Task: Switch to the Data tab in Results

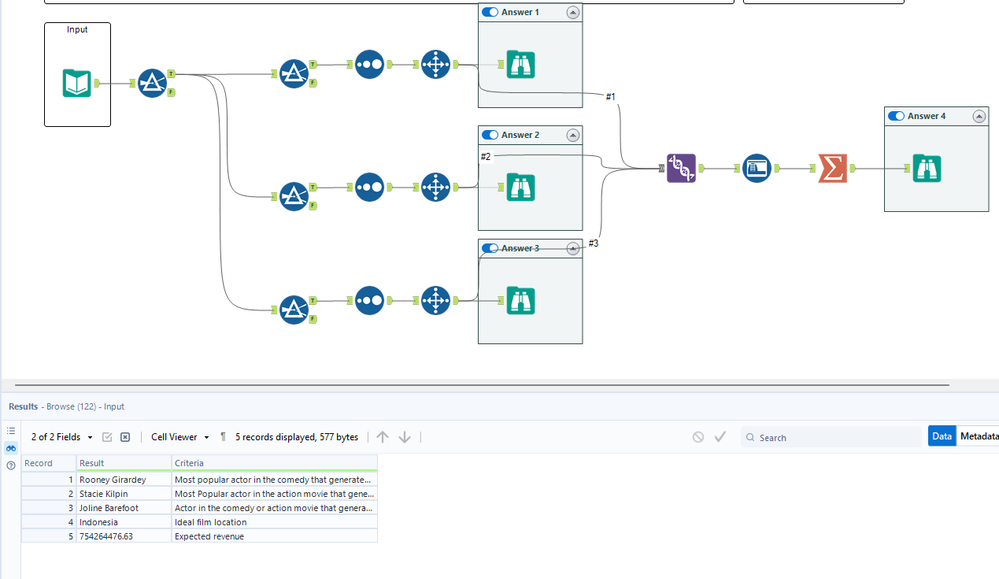Action: [941, 436]
